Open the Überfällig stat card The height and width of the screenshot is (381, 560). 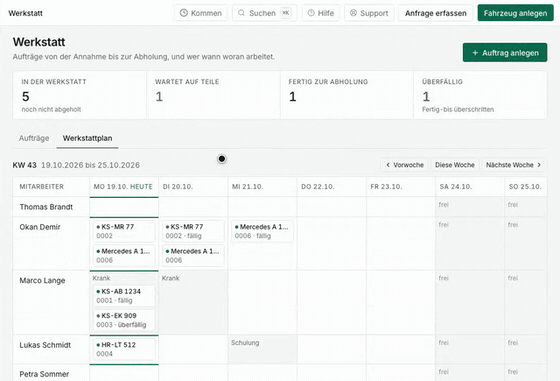[480, 95]
